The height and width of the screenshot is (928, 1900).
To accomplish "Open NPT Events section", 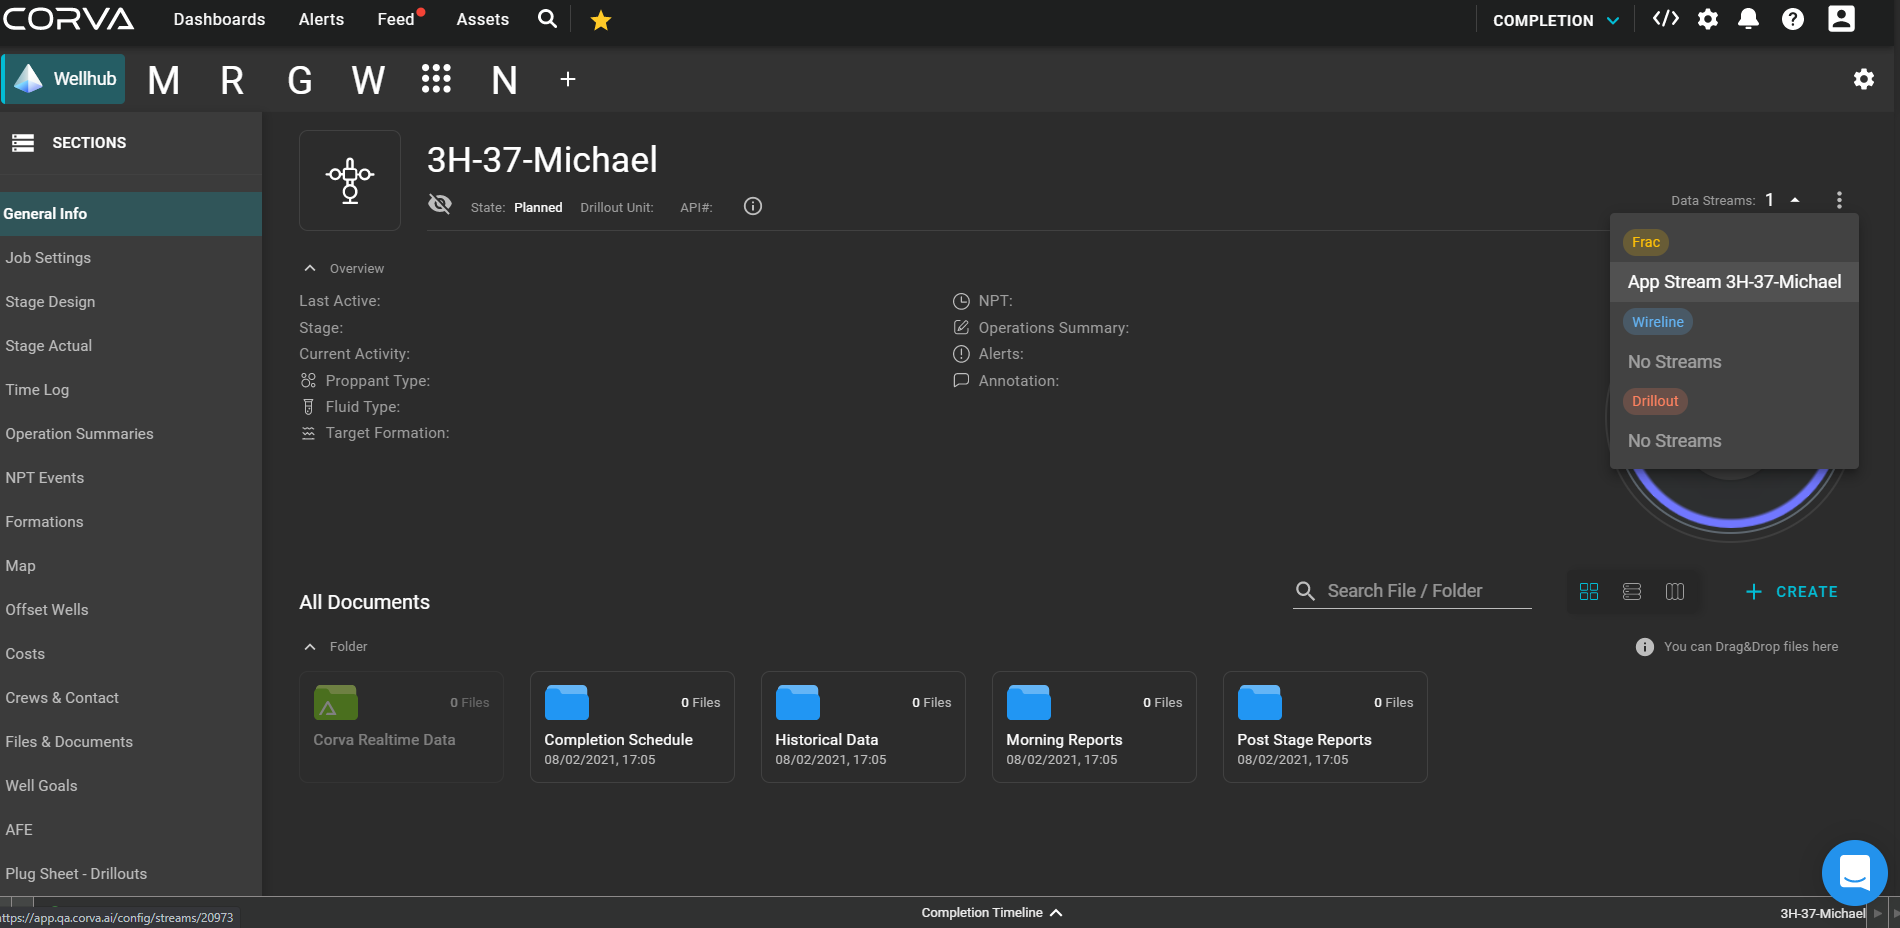I will click(x=131, y=478).
